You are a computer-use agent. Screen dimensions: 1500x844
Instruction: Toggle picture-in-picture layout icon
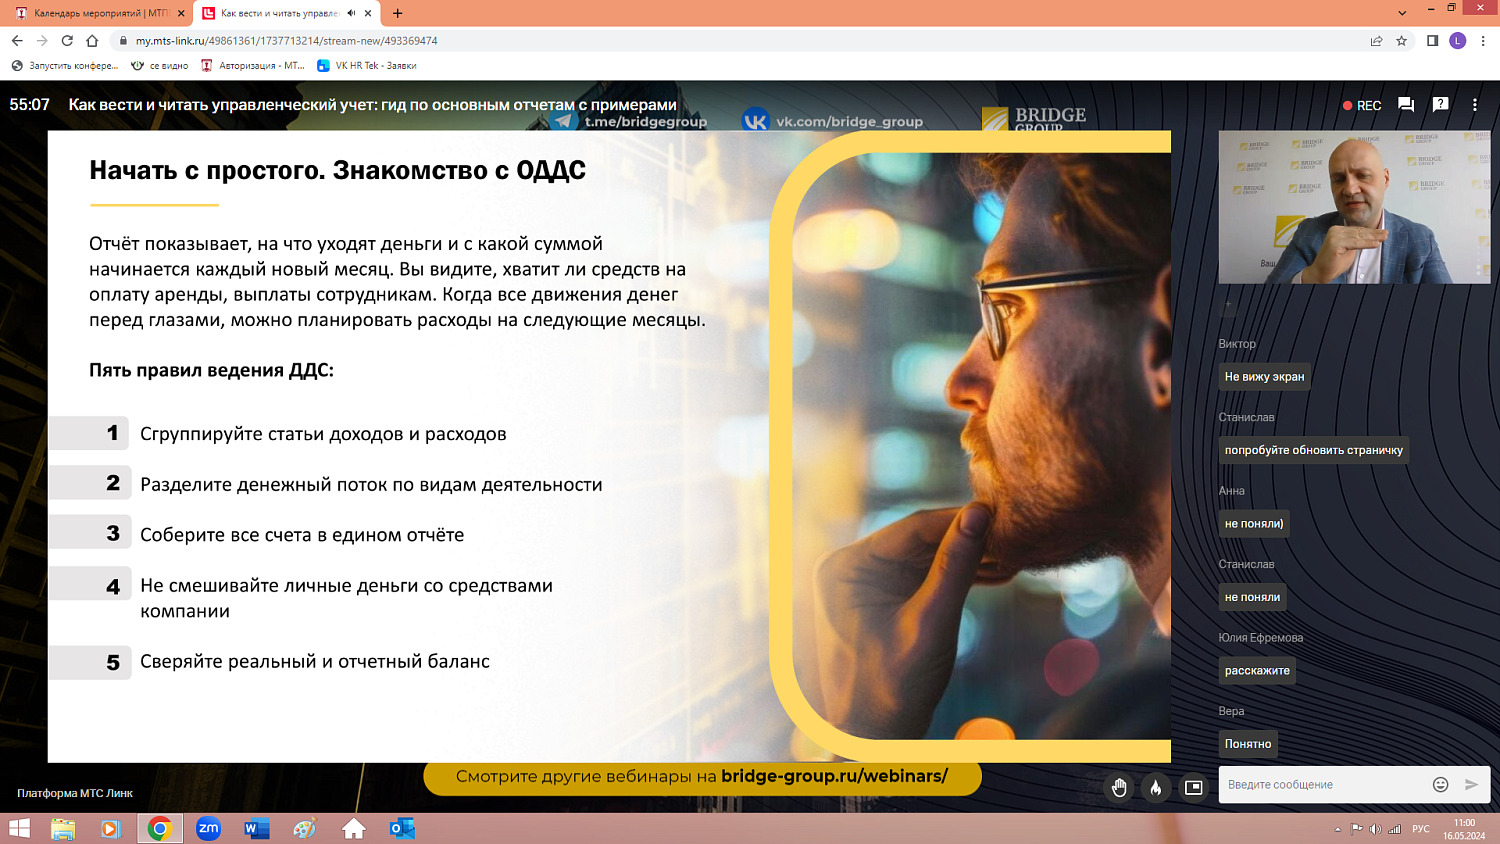[1193, 788]
